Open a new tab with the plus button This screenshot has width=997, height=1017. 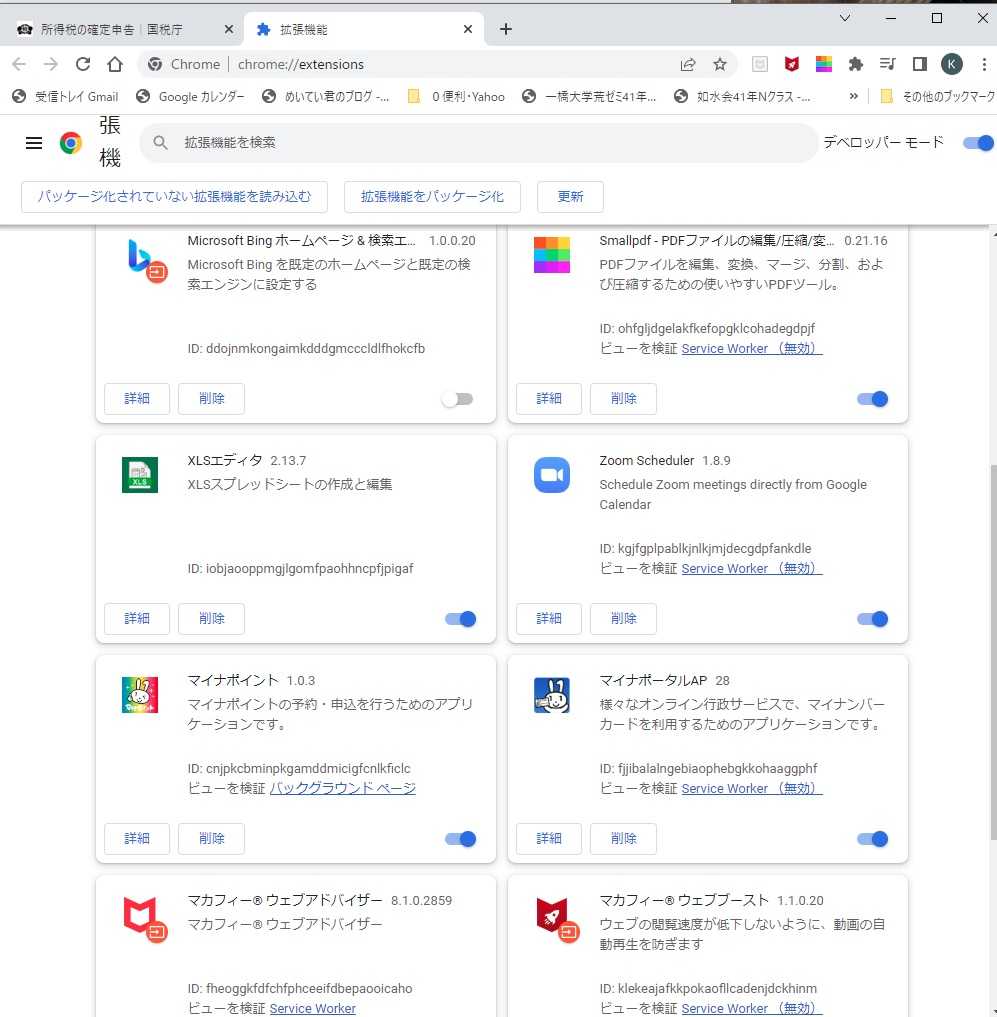point(506,30)
